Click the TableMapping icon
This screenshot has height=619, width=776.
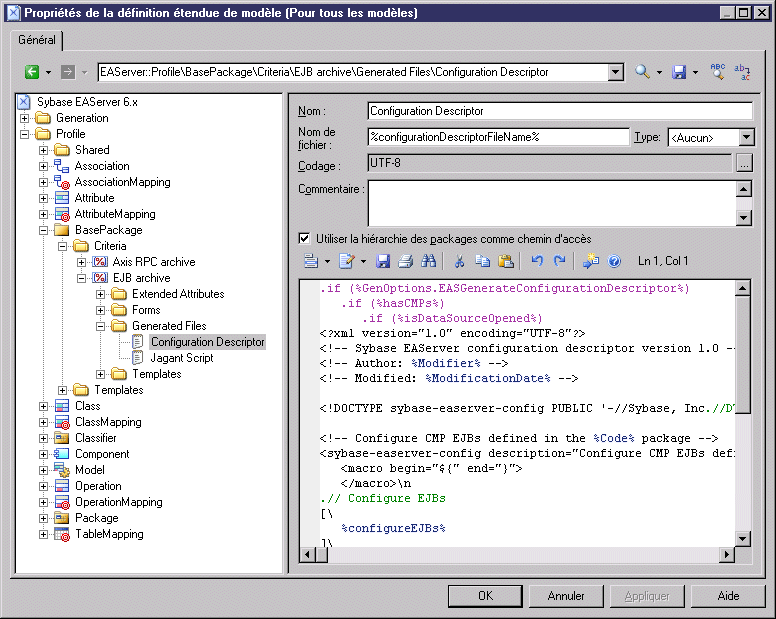[x=62, y=534]
